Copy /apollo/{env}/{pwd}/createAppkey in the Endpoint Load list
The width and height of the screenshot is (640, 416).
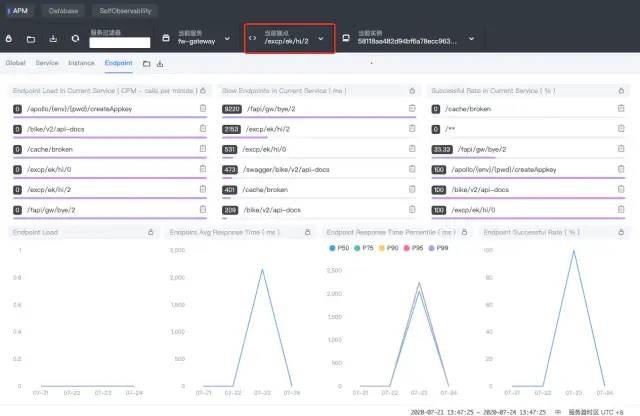point(203,108)
